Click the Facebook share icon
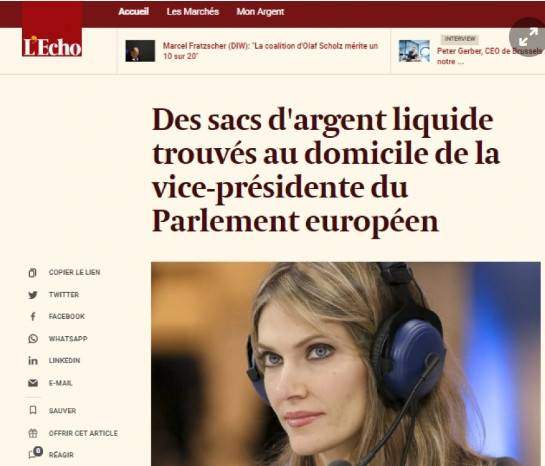The image size is (545, 466). click(x=33, y=317)
